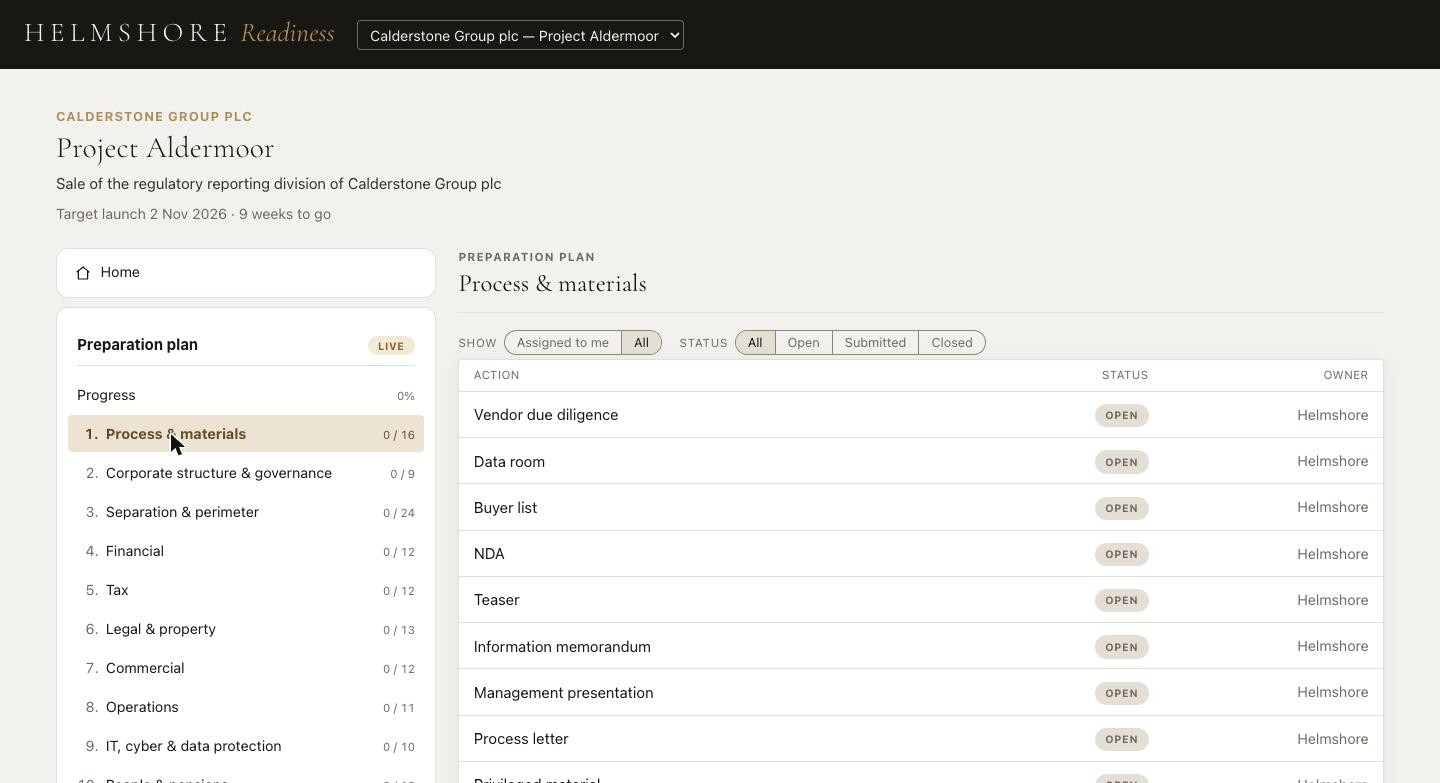The height and width of the screenshot is (783, 1440).
Task: Go to Home in sidebar
Action: [x=246, y=273]
